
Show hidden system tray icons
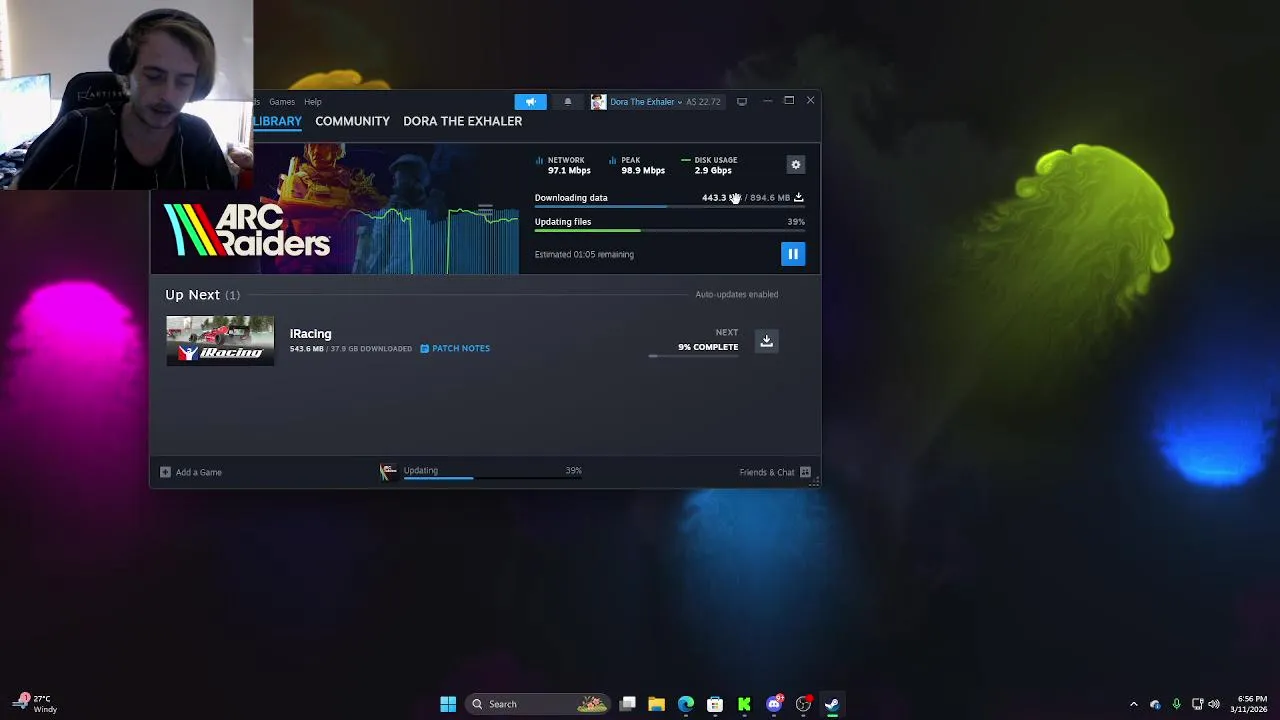(1133, 704)
